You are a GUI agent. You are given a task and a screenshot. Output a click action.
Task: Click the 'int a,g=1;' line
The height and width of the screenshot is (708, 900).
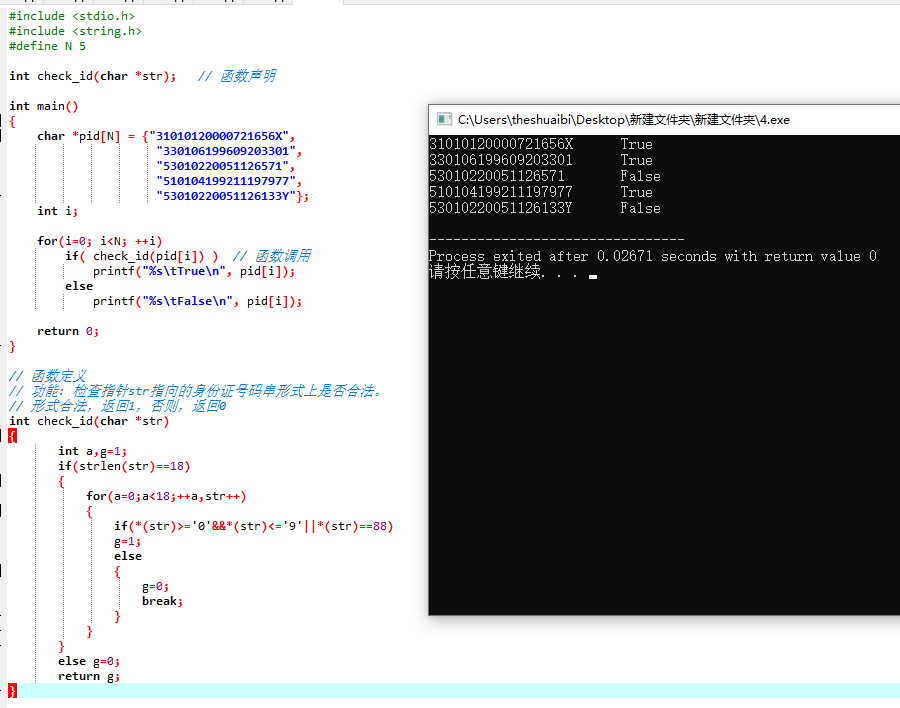tap(92, 451)
